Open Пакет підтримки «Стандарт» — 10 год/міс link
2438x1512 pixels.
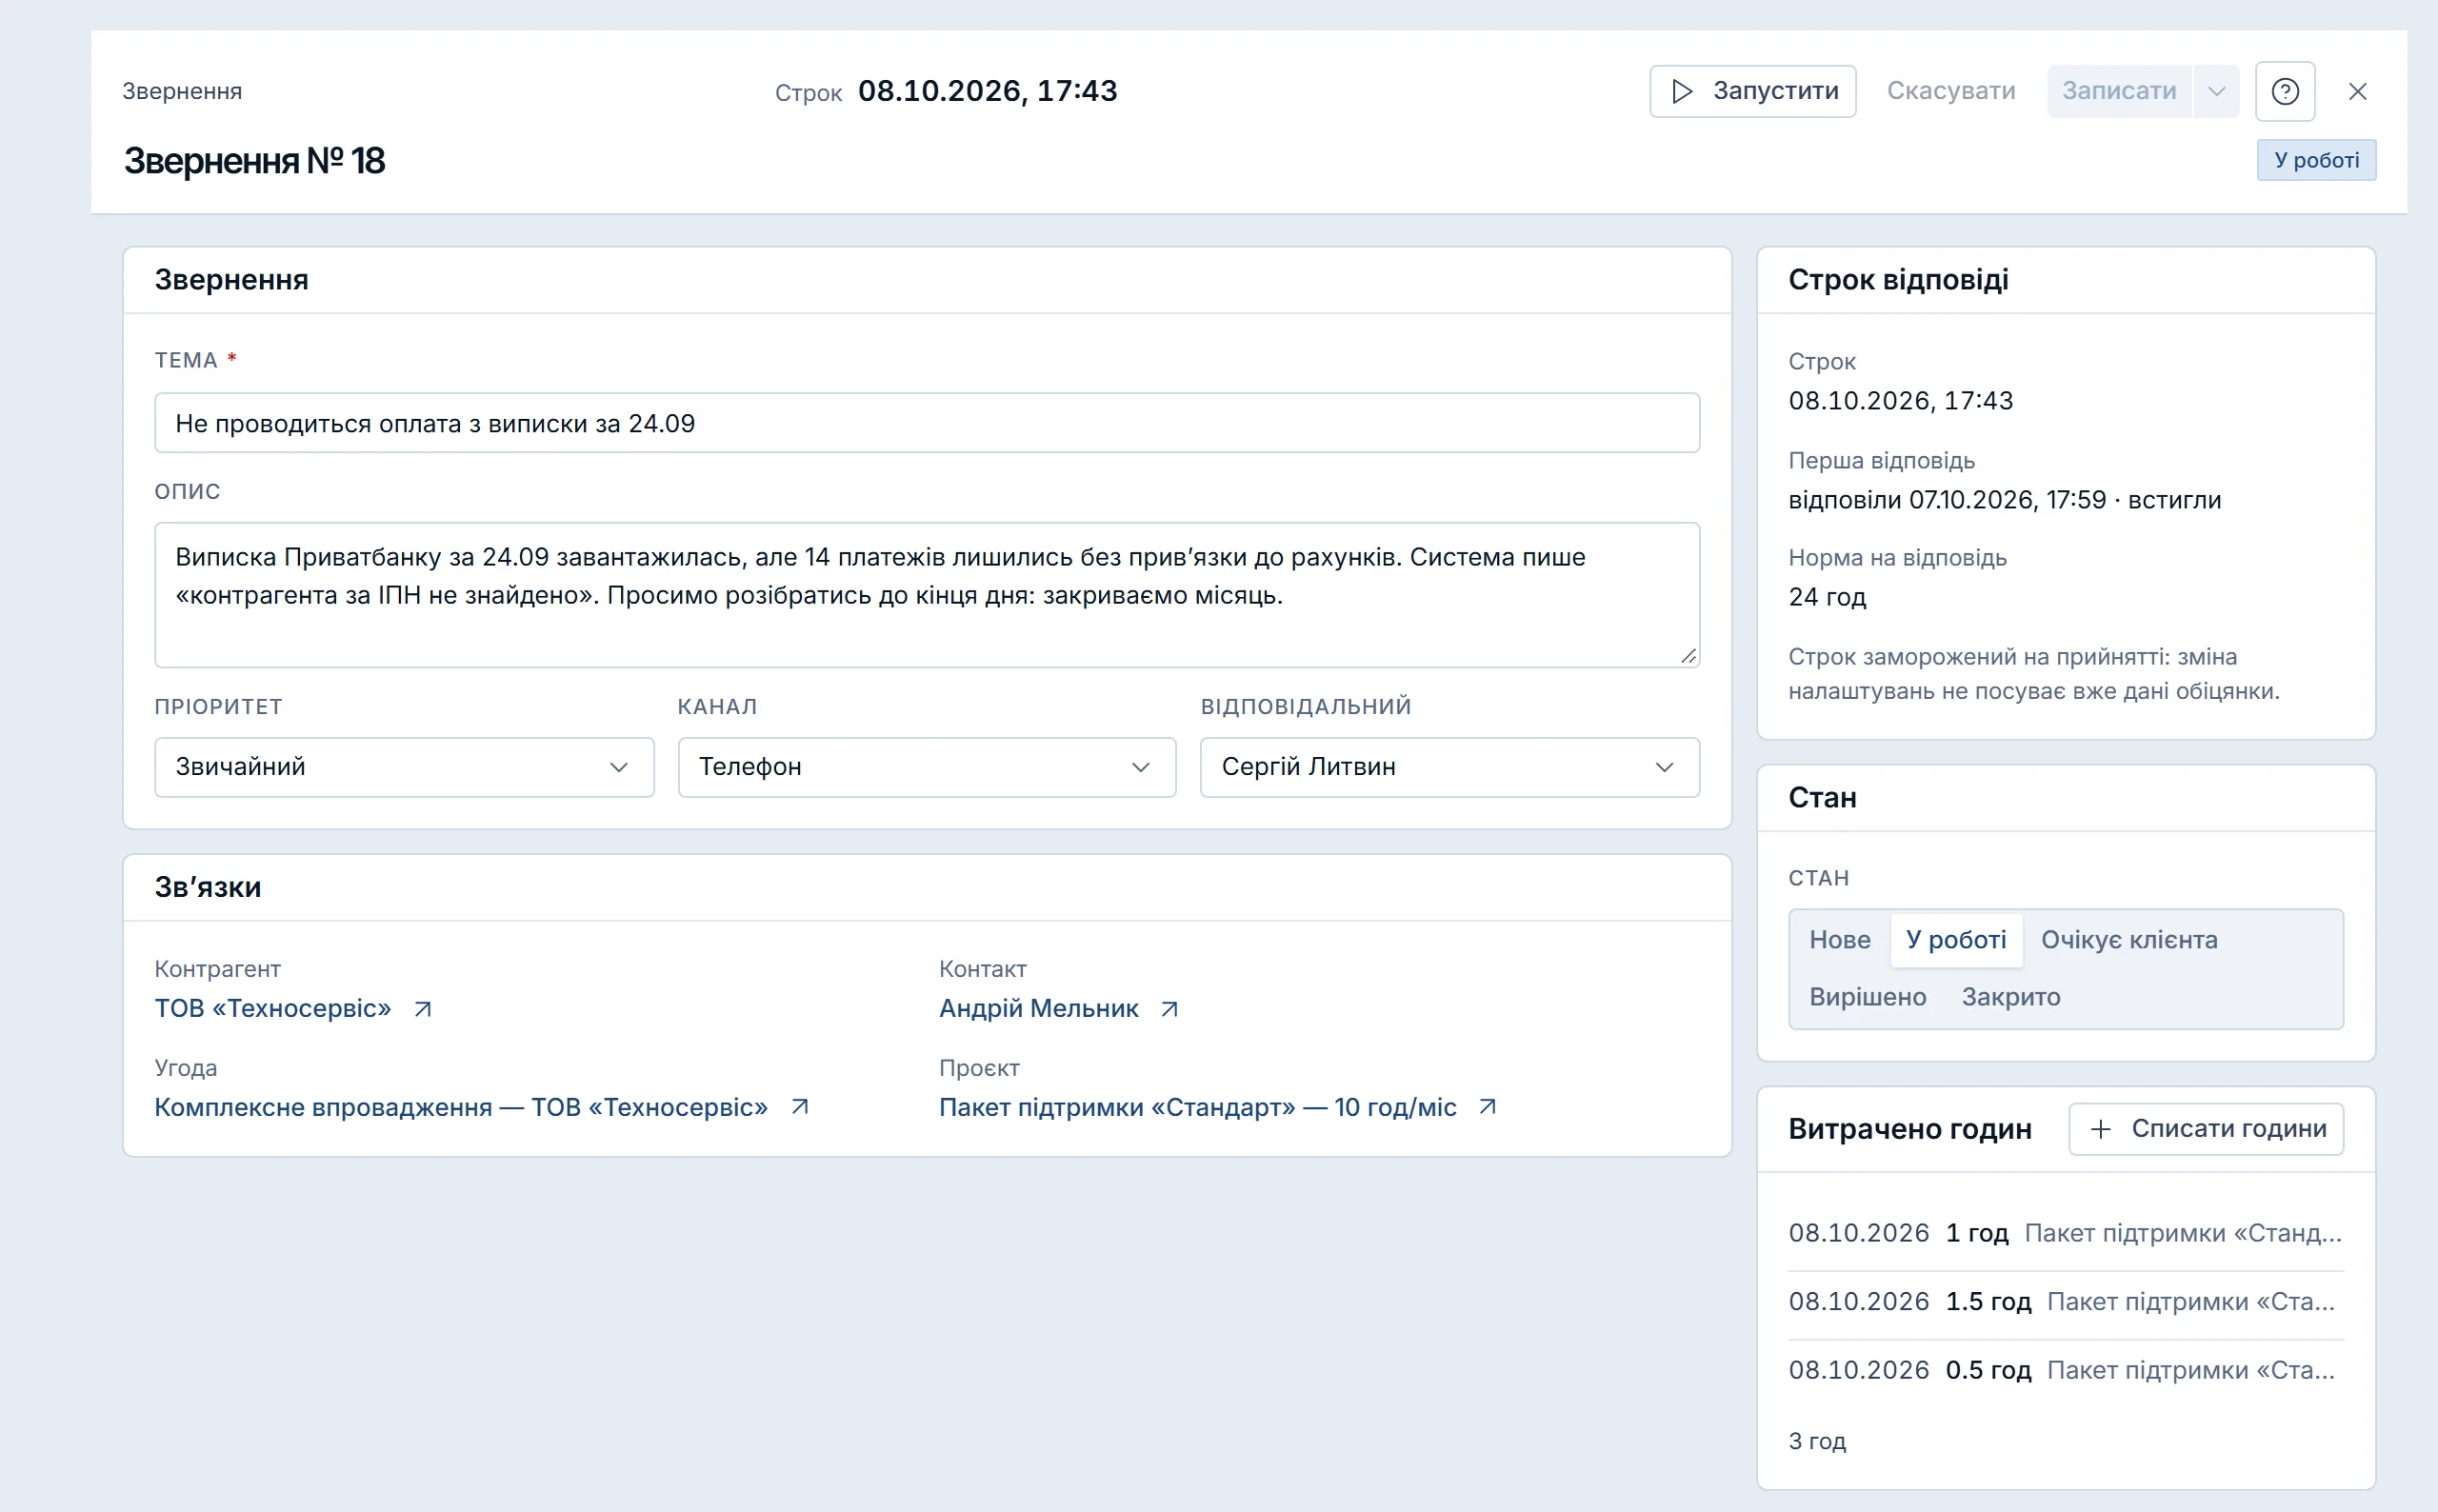tap(1197, 1108)
